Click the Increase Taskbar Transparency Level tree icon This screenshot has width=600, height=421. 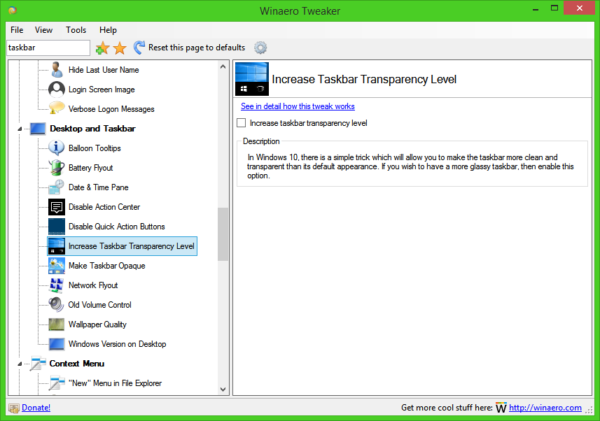[57, 246]
